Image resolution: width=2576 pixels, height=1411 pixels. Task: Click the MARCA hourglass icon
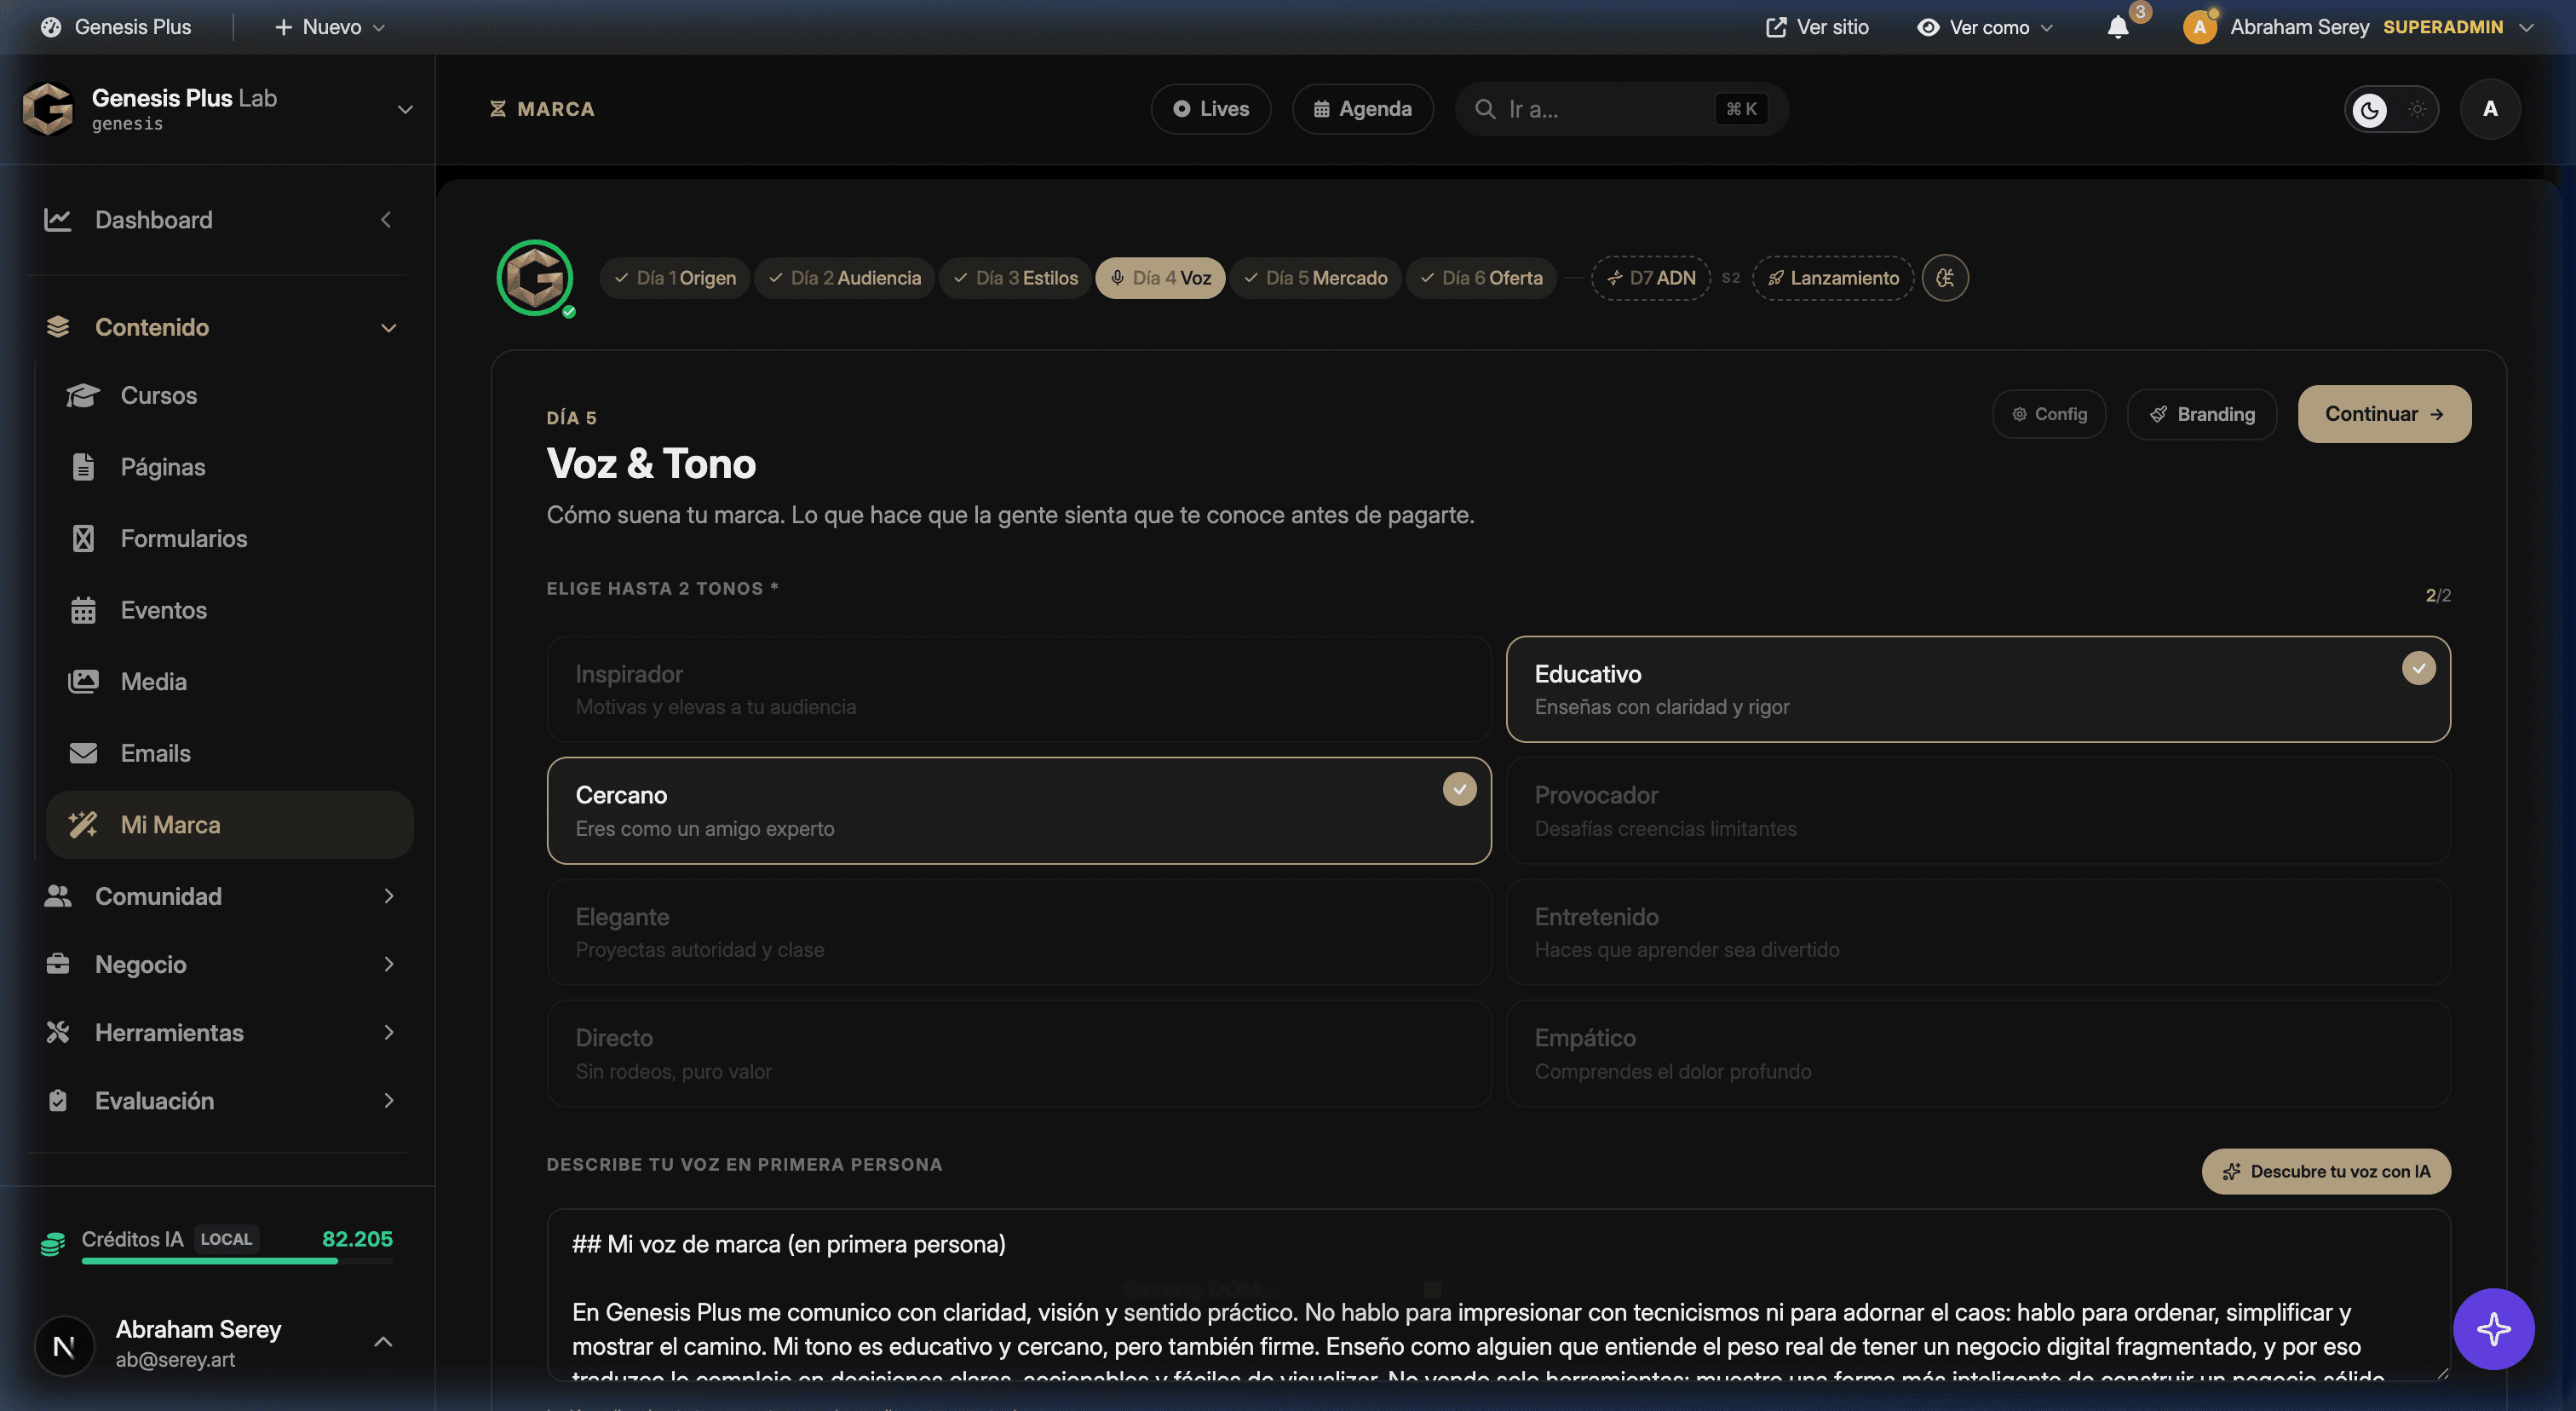tap(498, 109)
